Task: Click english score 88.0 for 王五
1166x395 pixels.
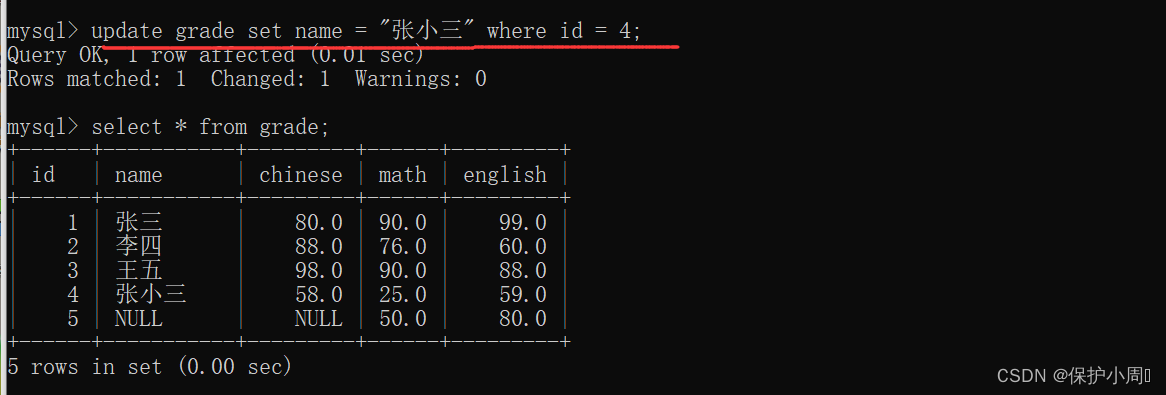Action: coord(523,271)
